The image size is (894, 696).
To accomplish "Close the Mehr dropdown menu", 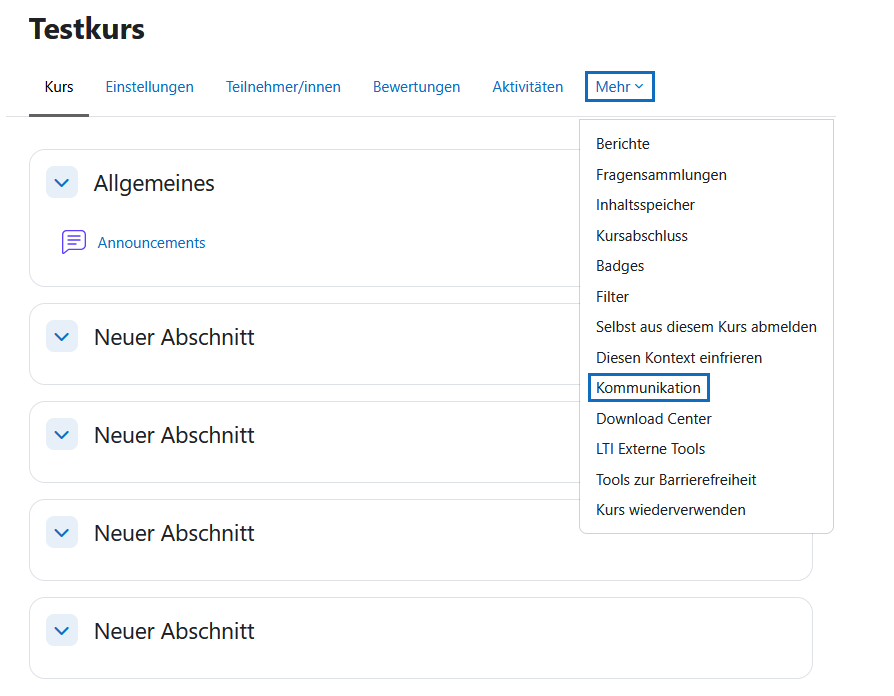I will tap(619, 87).
